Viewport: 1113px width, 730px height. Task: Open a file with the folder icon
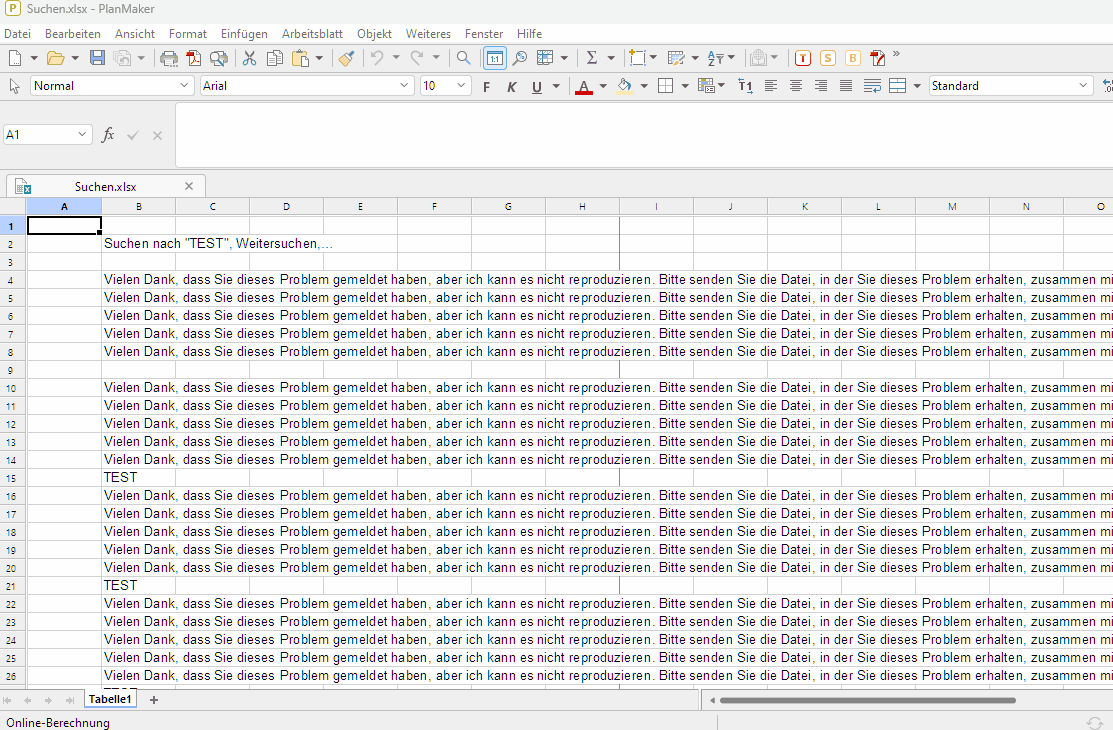tap(55, 58)
